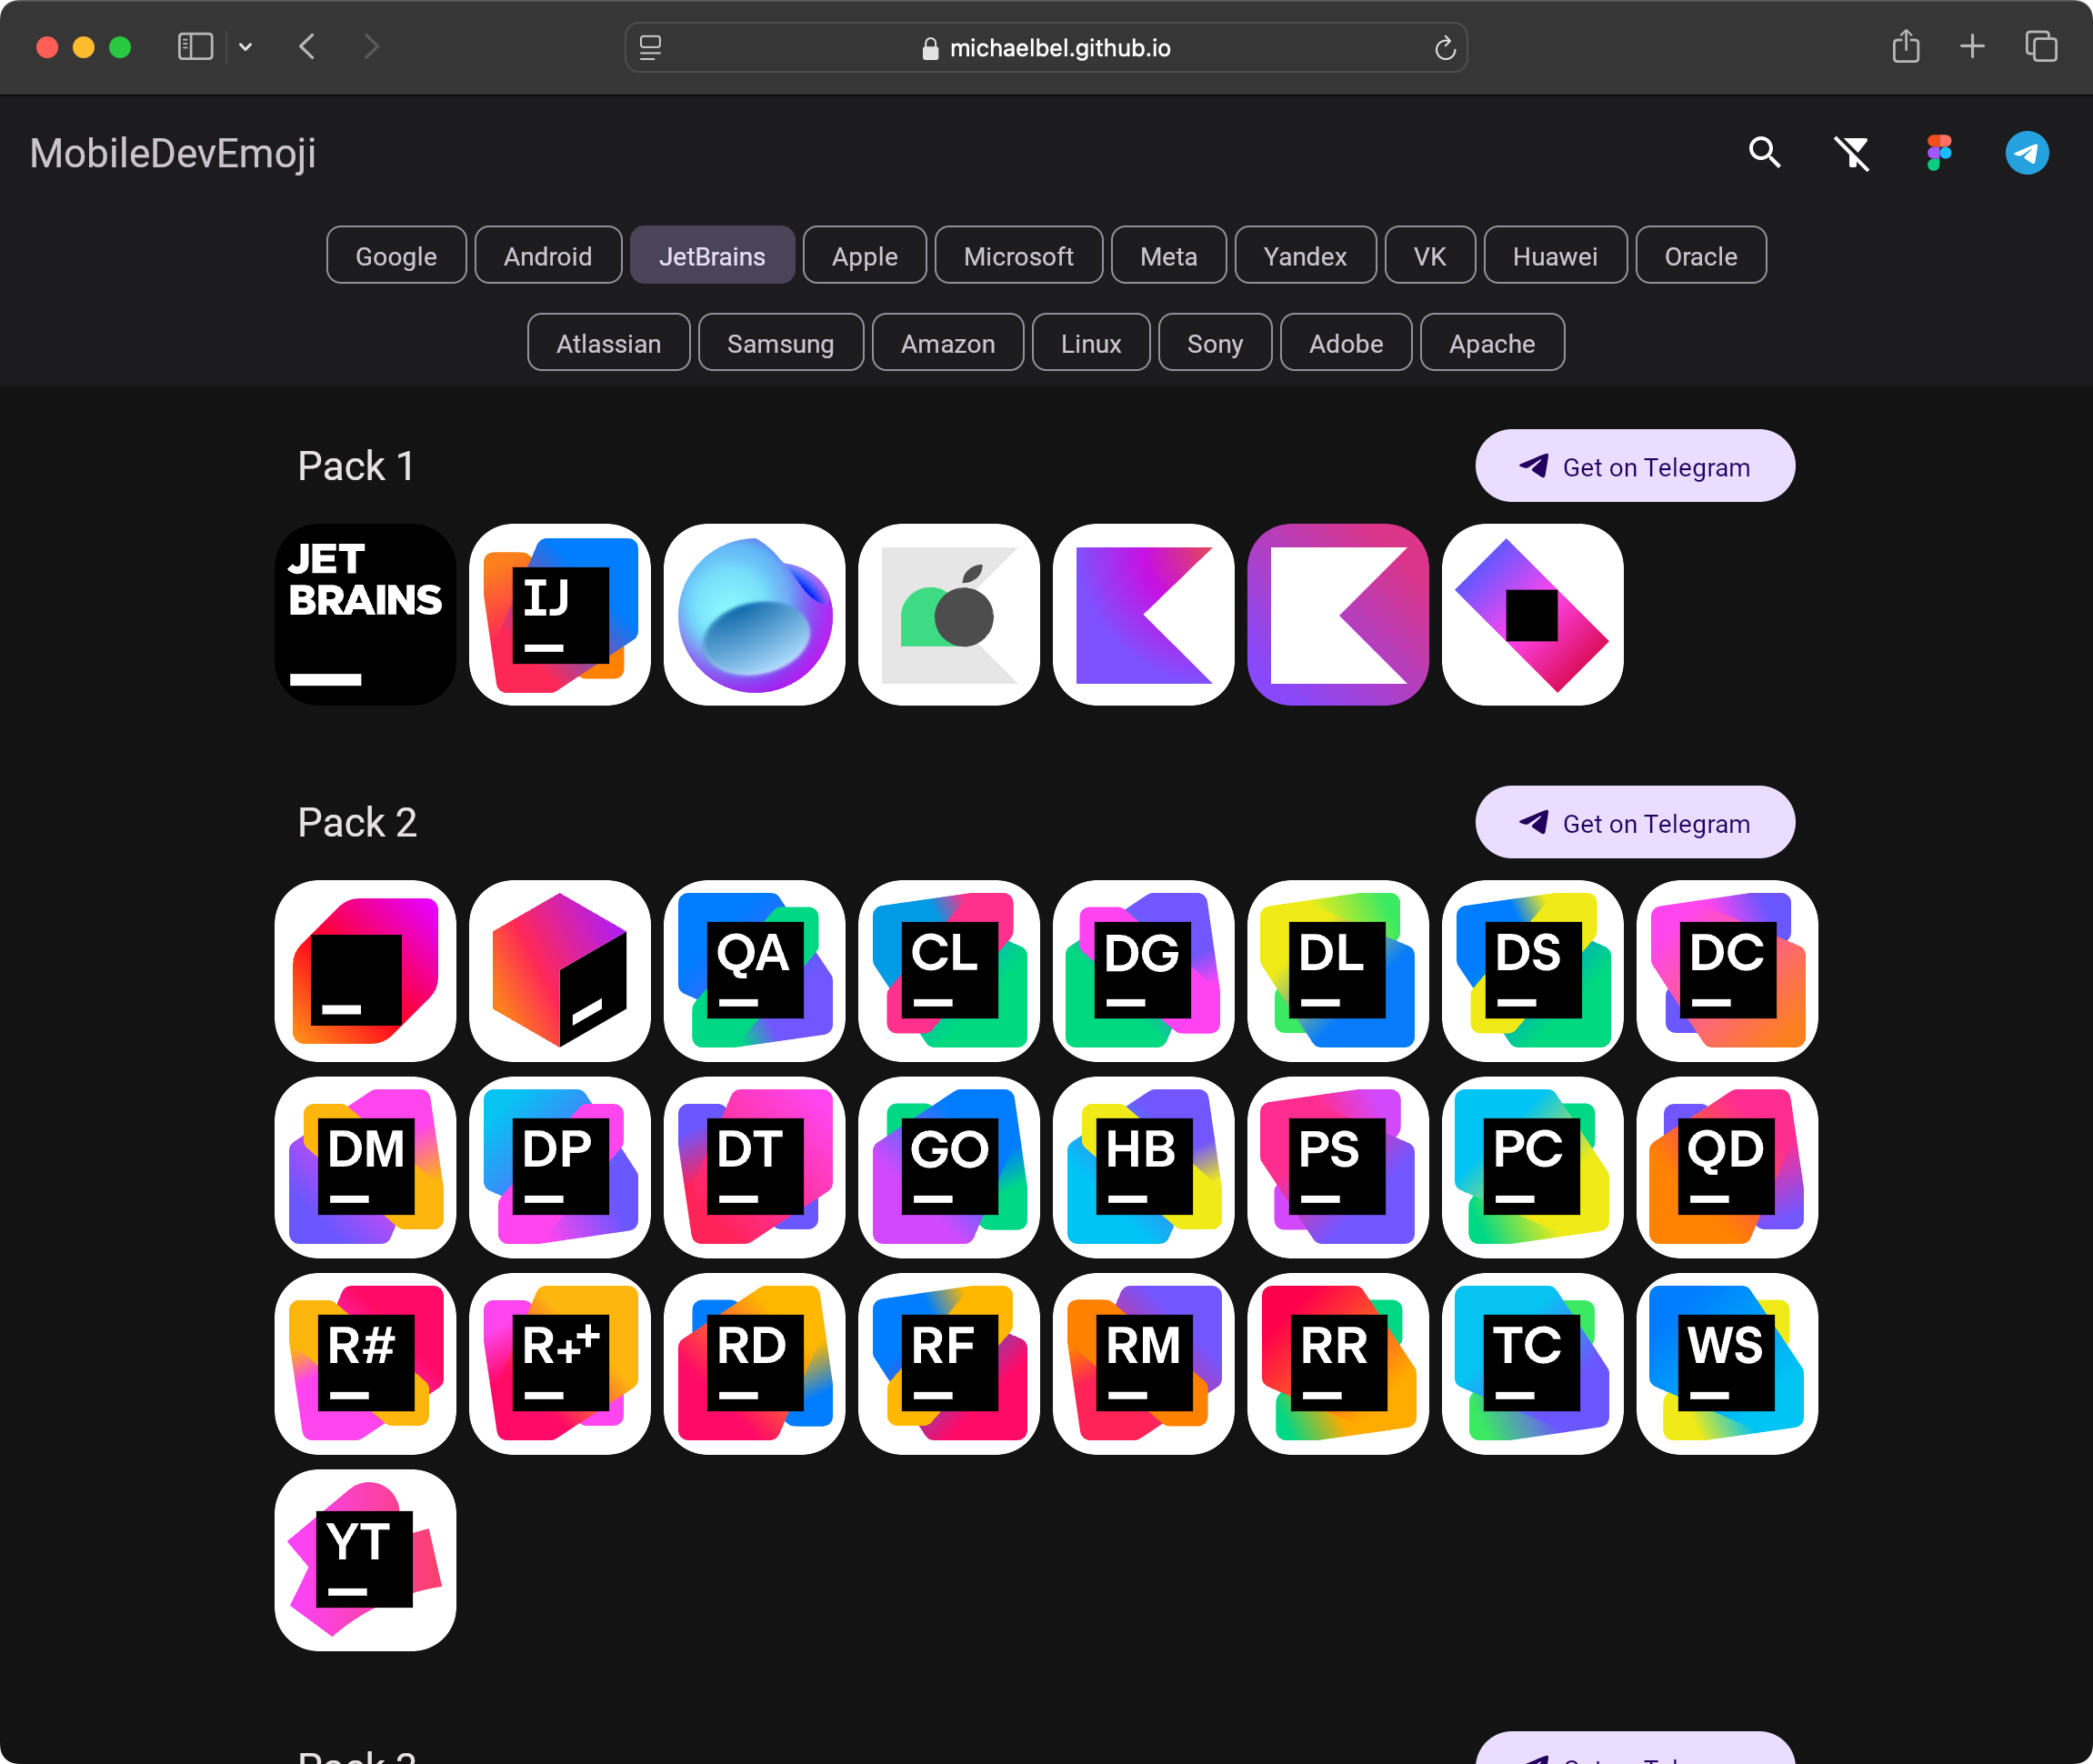Image resolution: width=2093 pixels, height=1764 pixels.
Task: Toggle the Android filter chip
Action: pyautogui.click(x=547, y=257)
